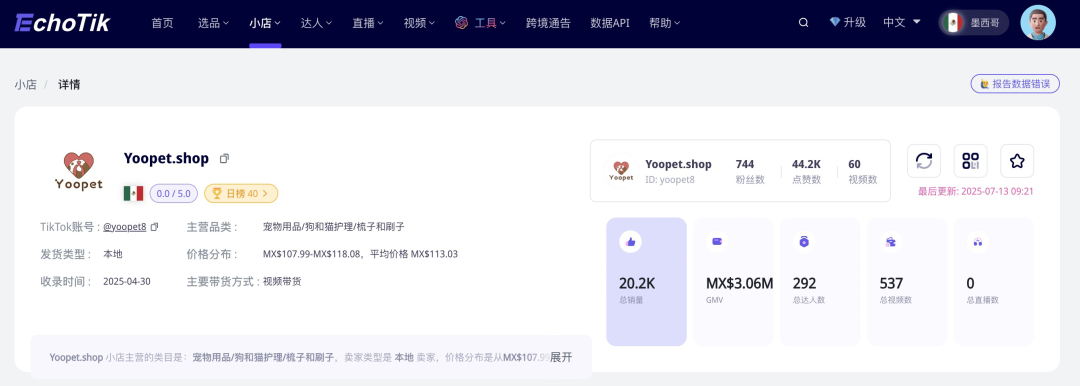Click the 0.0 / 5.0 rating badge
The height and width of the screenshot is (386, 1080).
[174, 193]
